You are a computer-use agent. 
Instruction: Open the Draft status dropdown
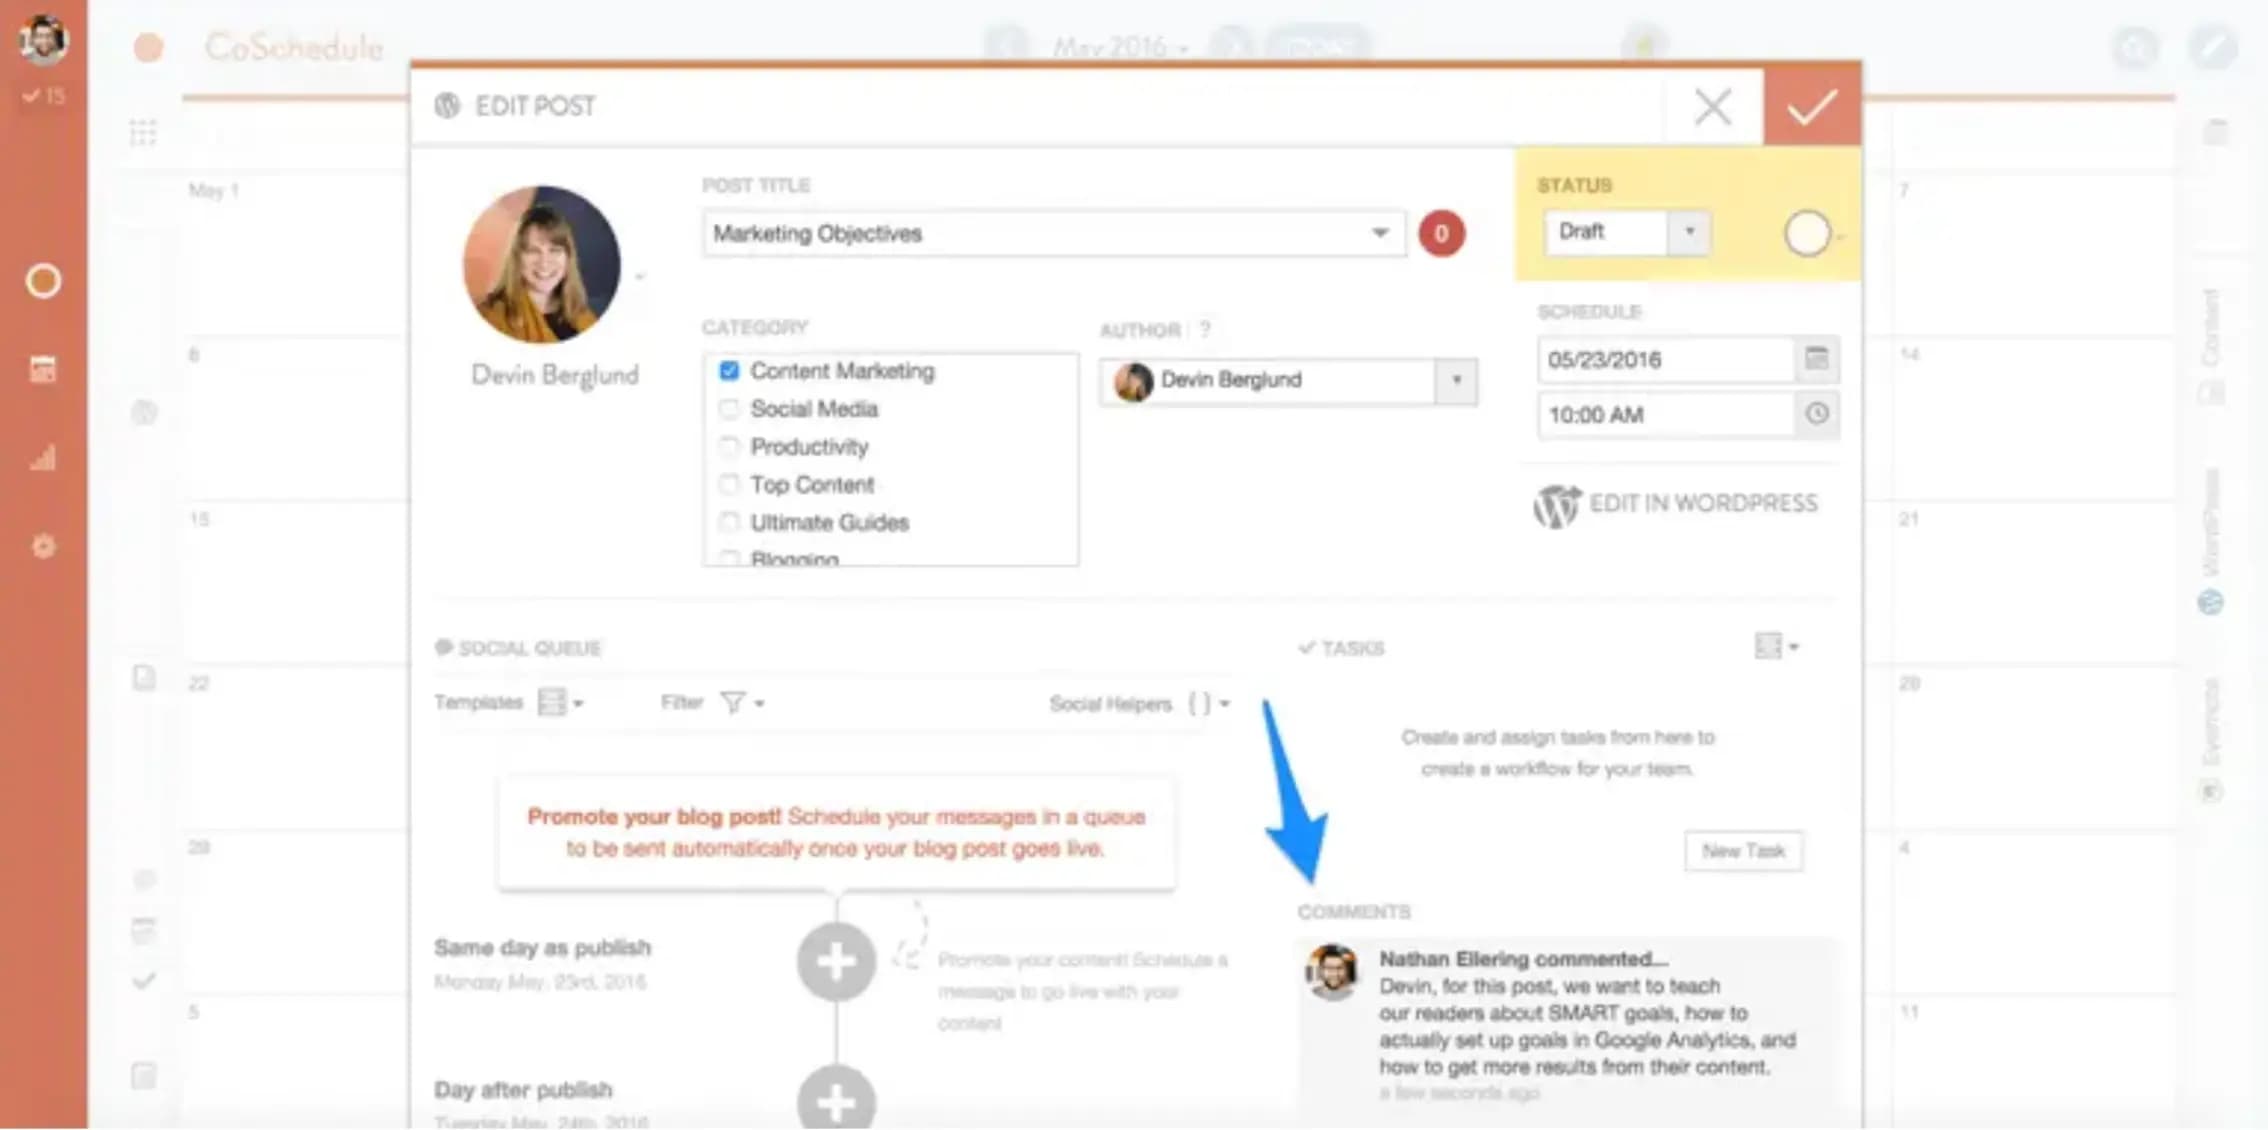tap(1690, 232)
